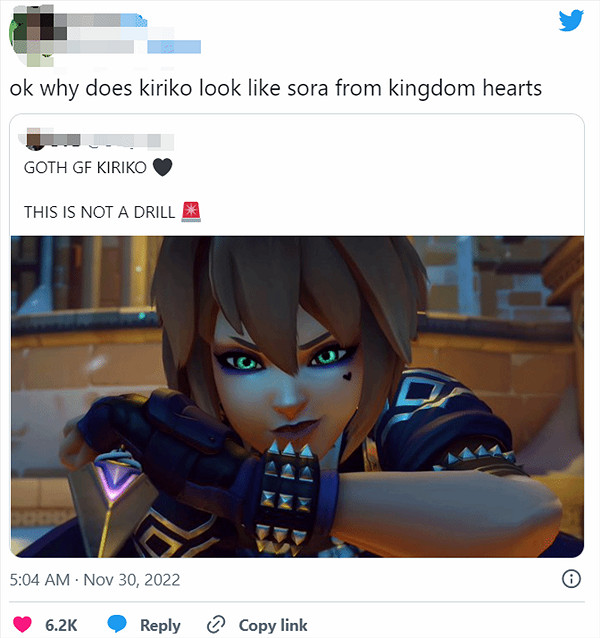Click the quoted tweet's blurred username
The width and height of the screenshot is (600, 638).
click(x=108, y=140)
